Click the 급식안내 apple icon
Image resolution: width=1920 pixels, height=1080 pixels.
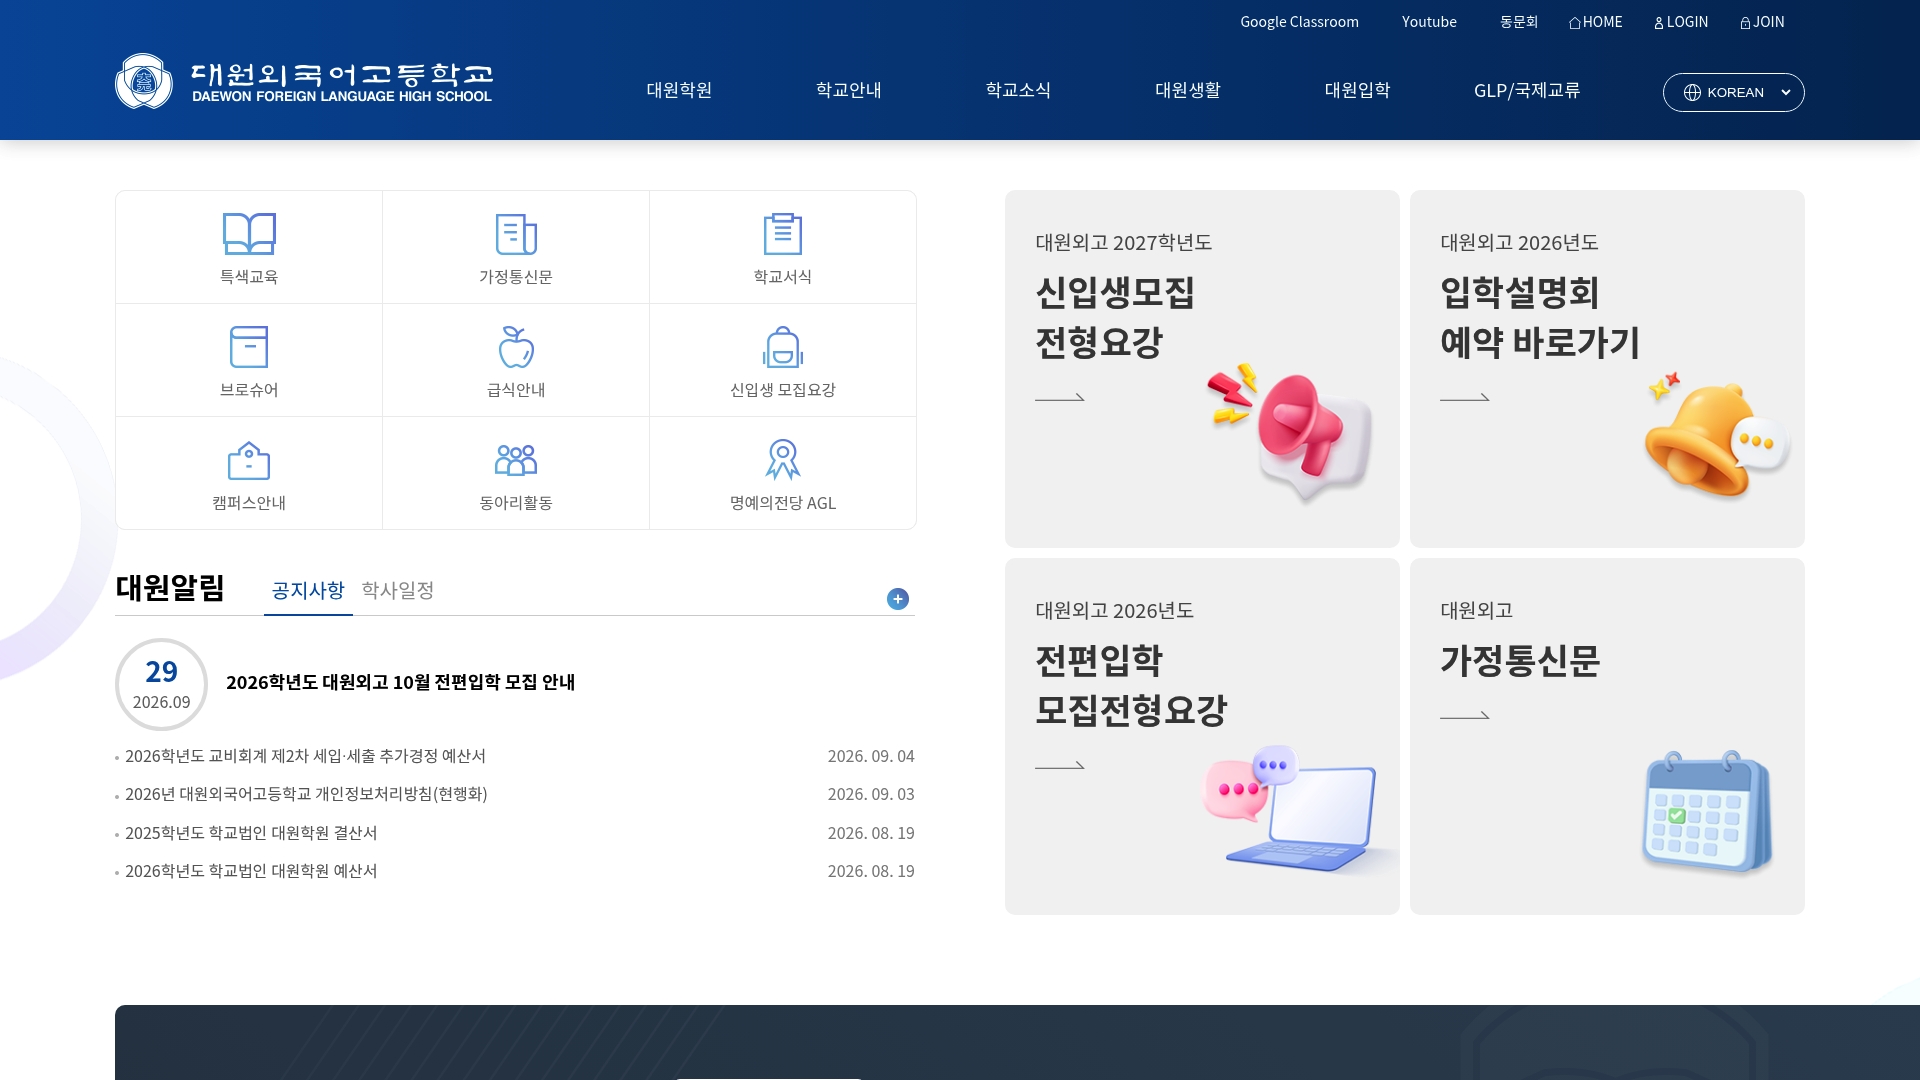[516, 347]
